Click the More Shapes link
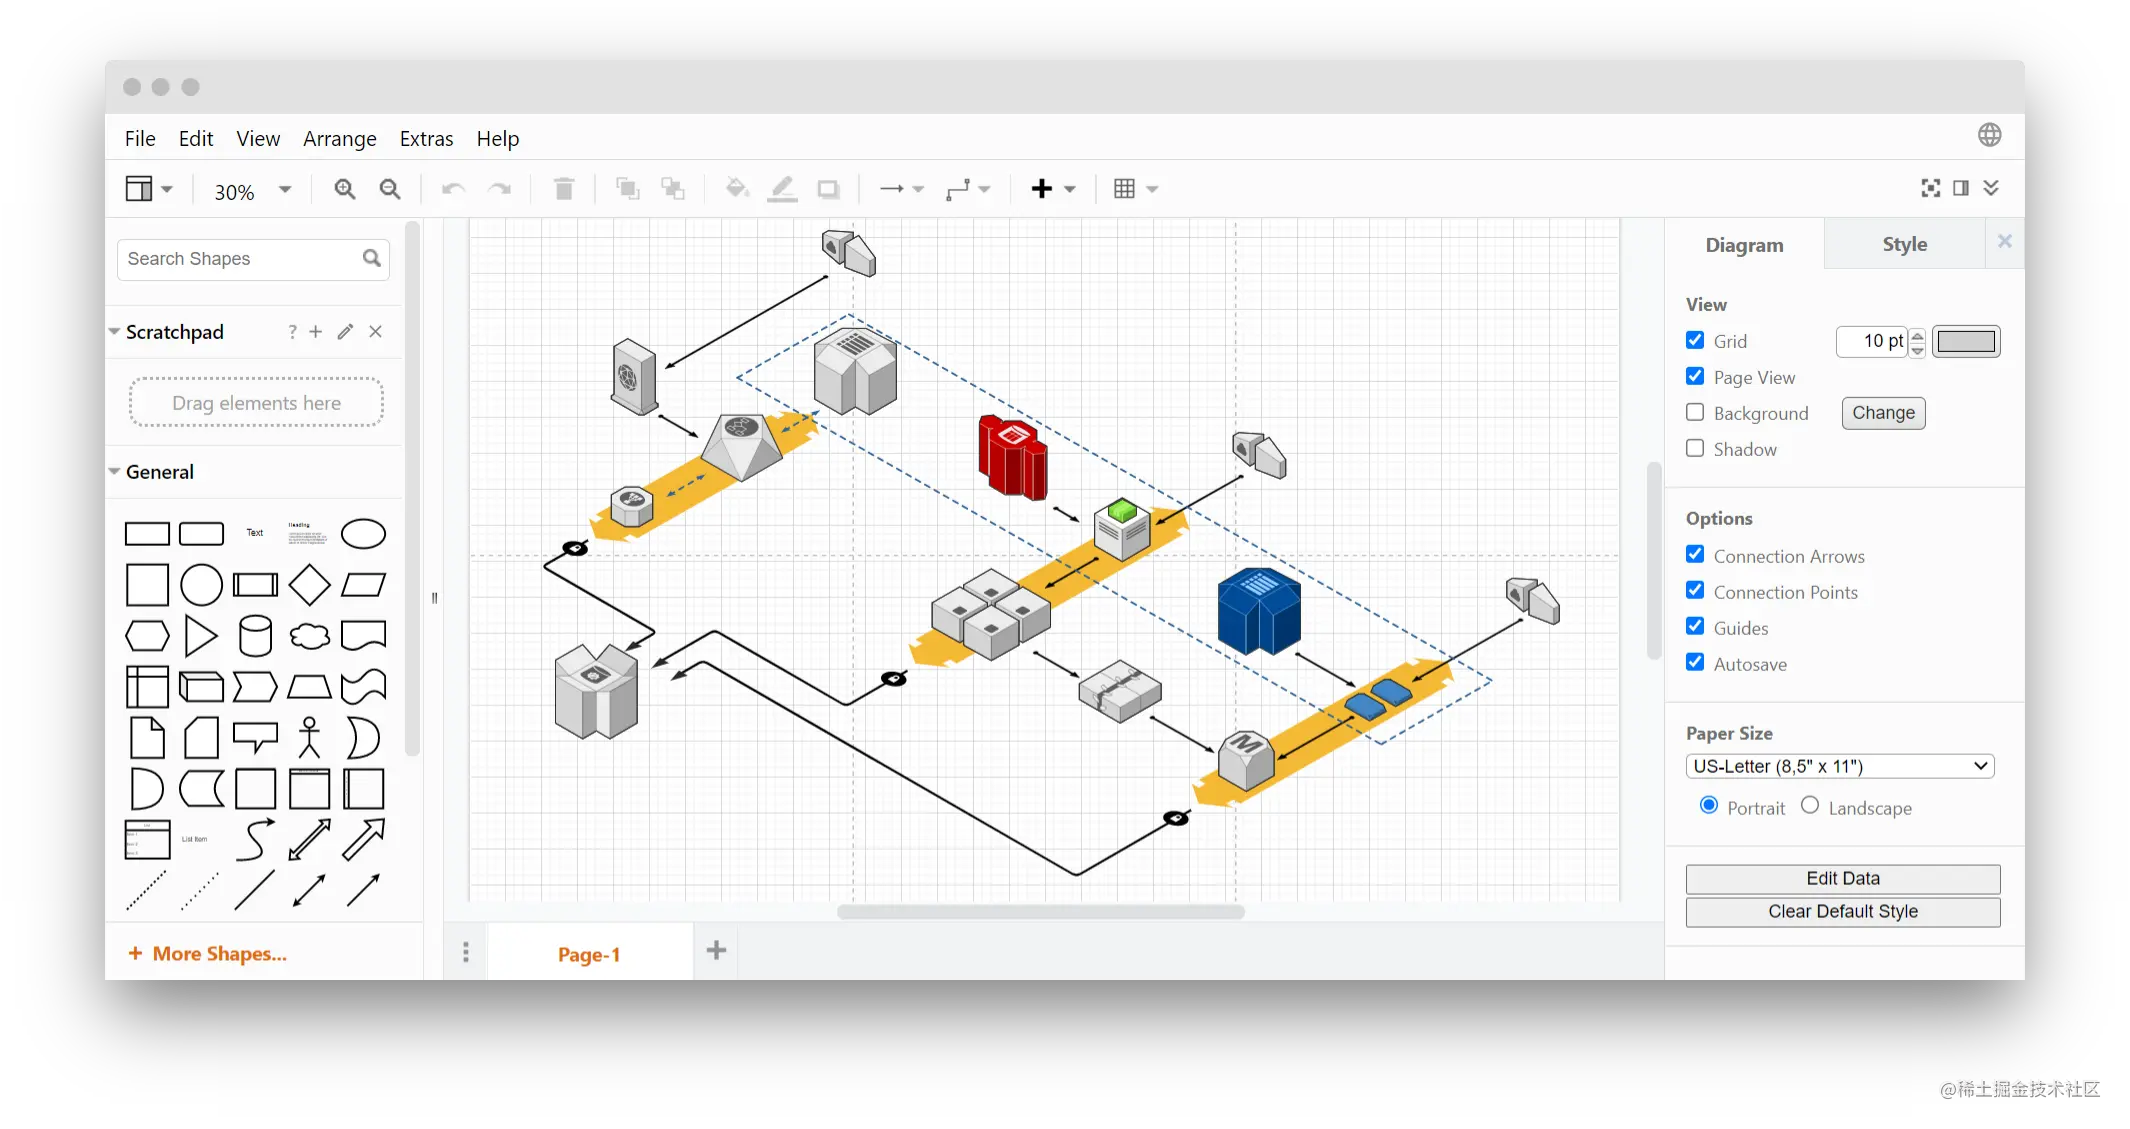The height and width of the screenshot is (1129, 2130). coord(208,954)
